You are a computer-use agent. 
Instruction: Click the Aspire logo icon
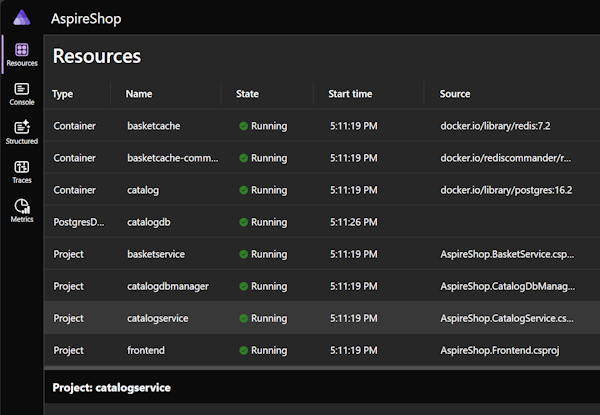22,18
